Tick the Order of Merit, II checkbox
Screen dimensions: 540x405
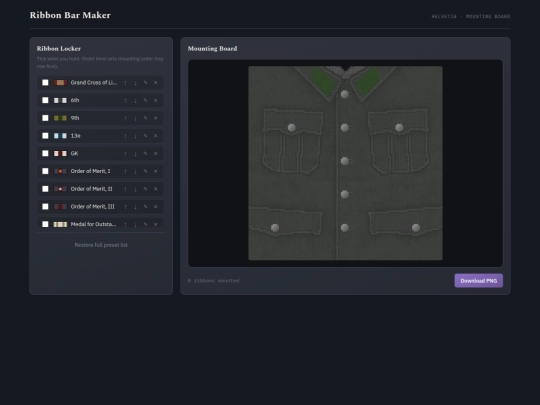[x=45, y=189]
